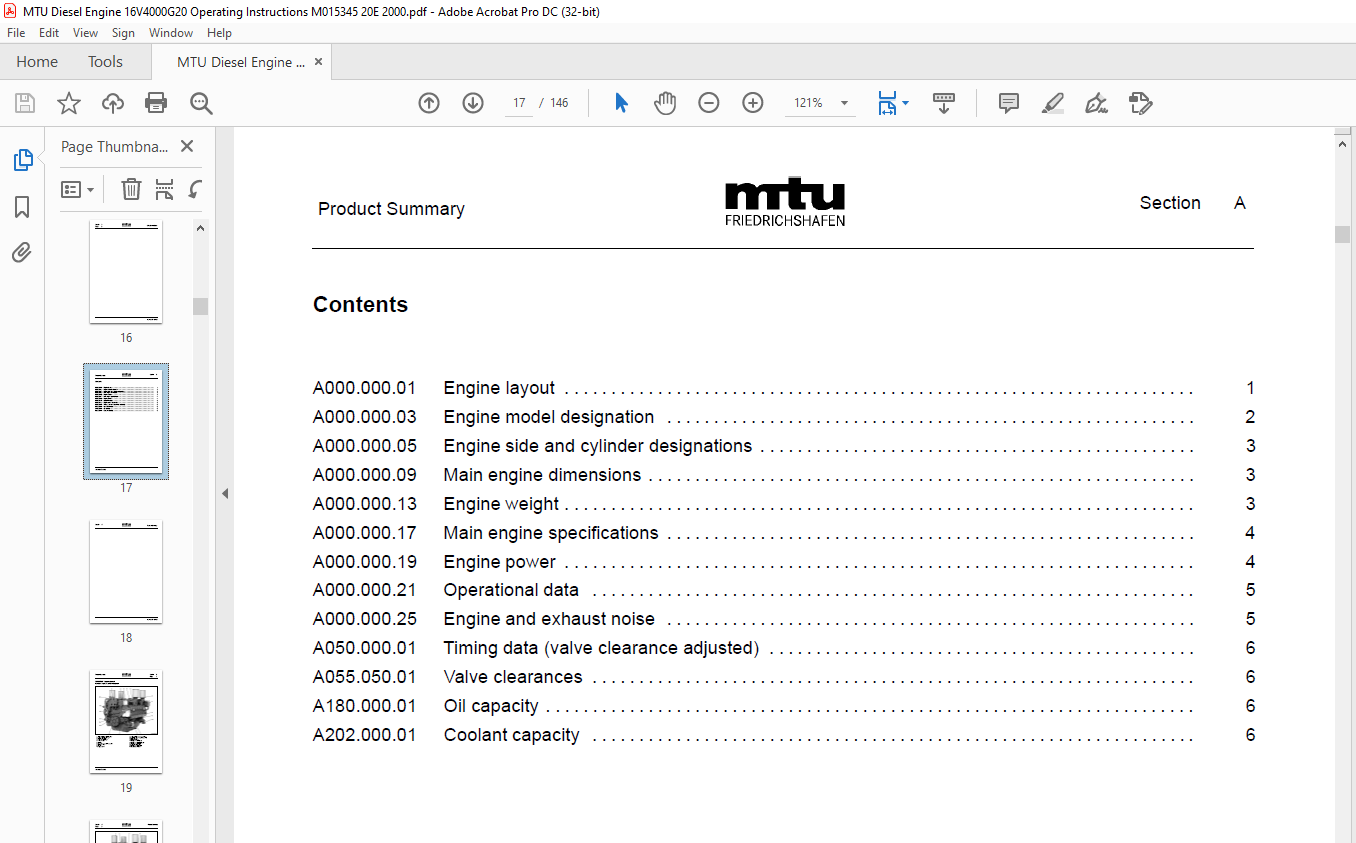Print the document using printer icon

156,103
